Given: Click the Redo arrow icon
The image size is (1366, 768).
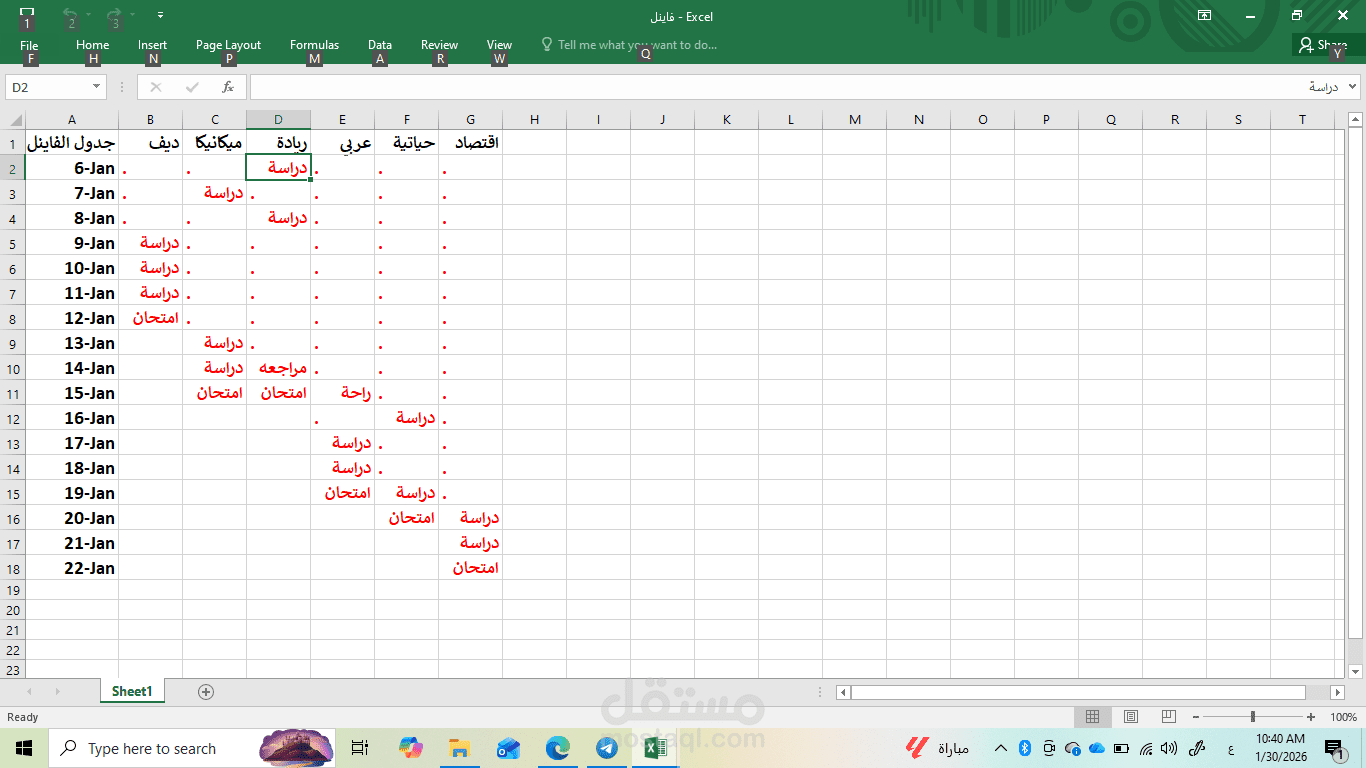Looking at the screenshot, I should coord(113,15).
